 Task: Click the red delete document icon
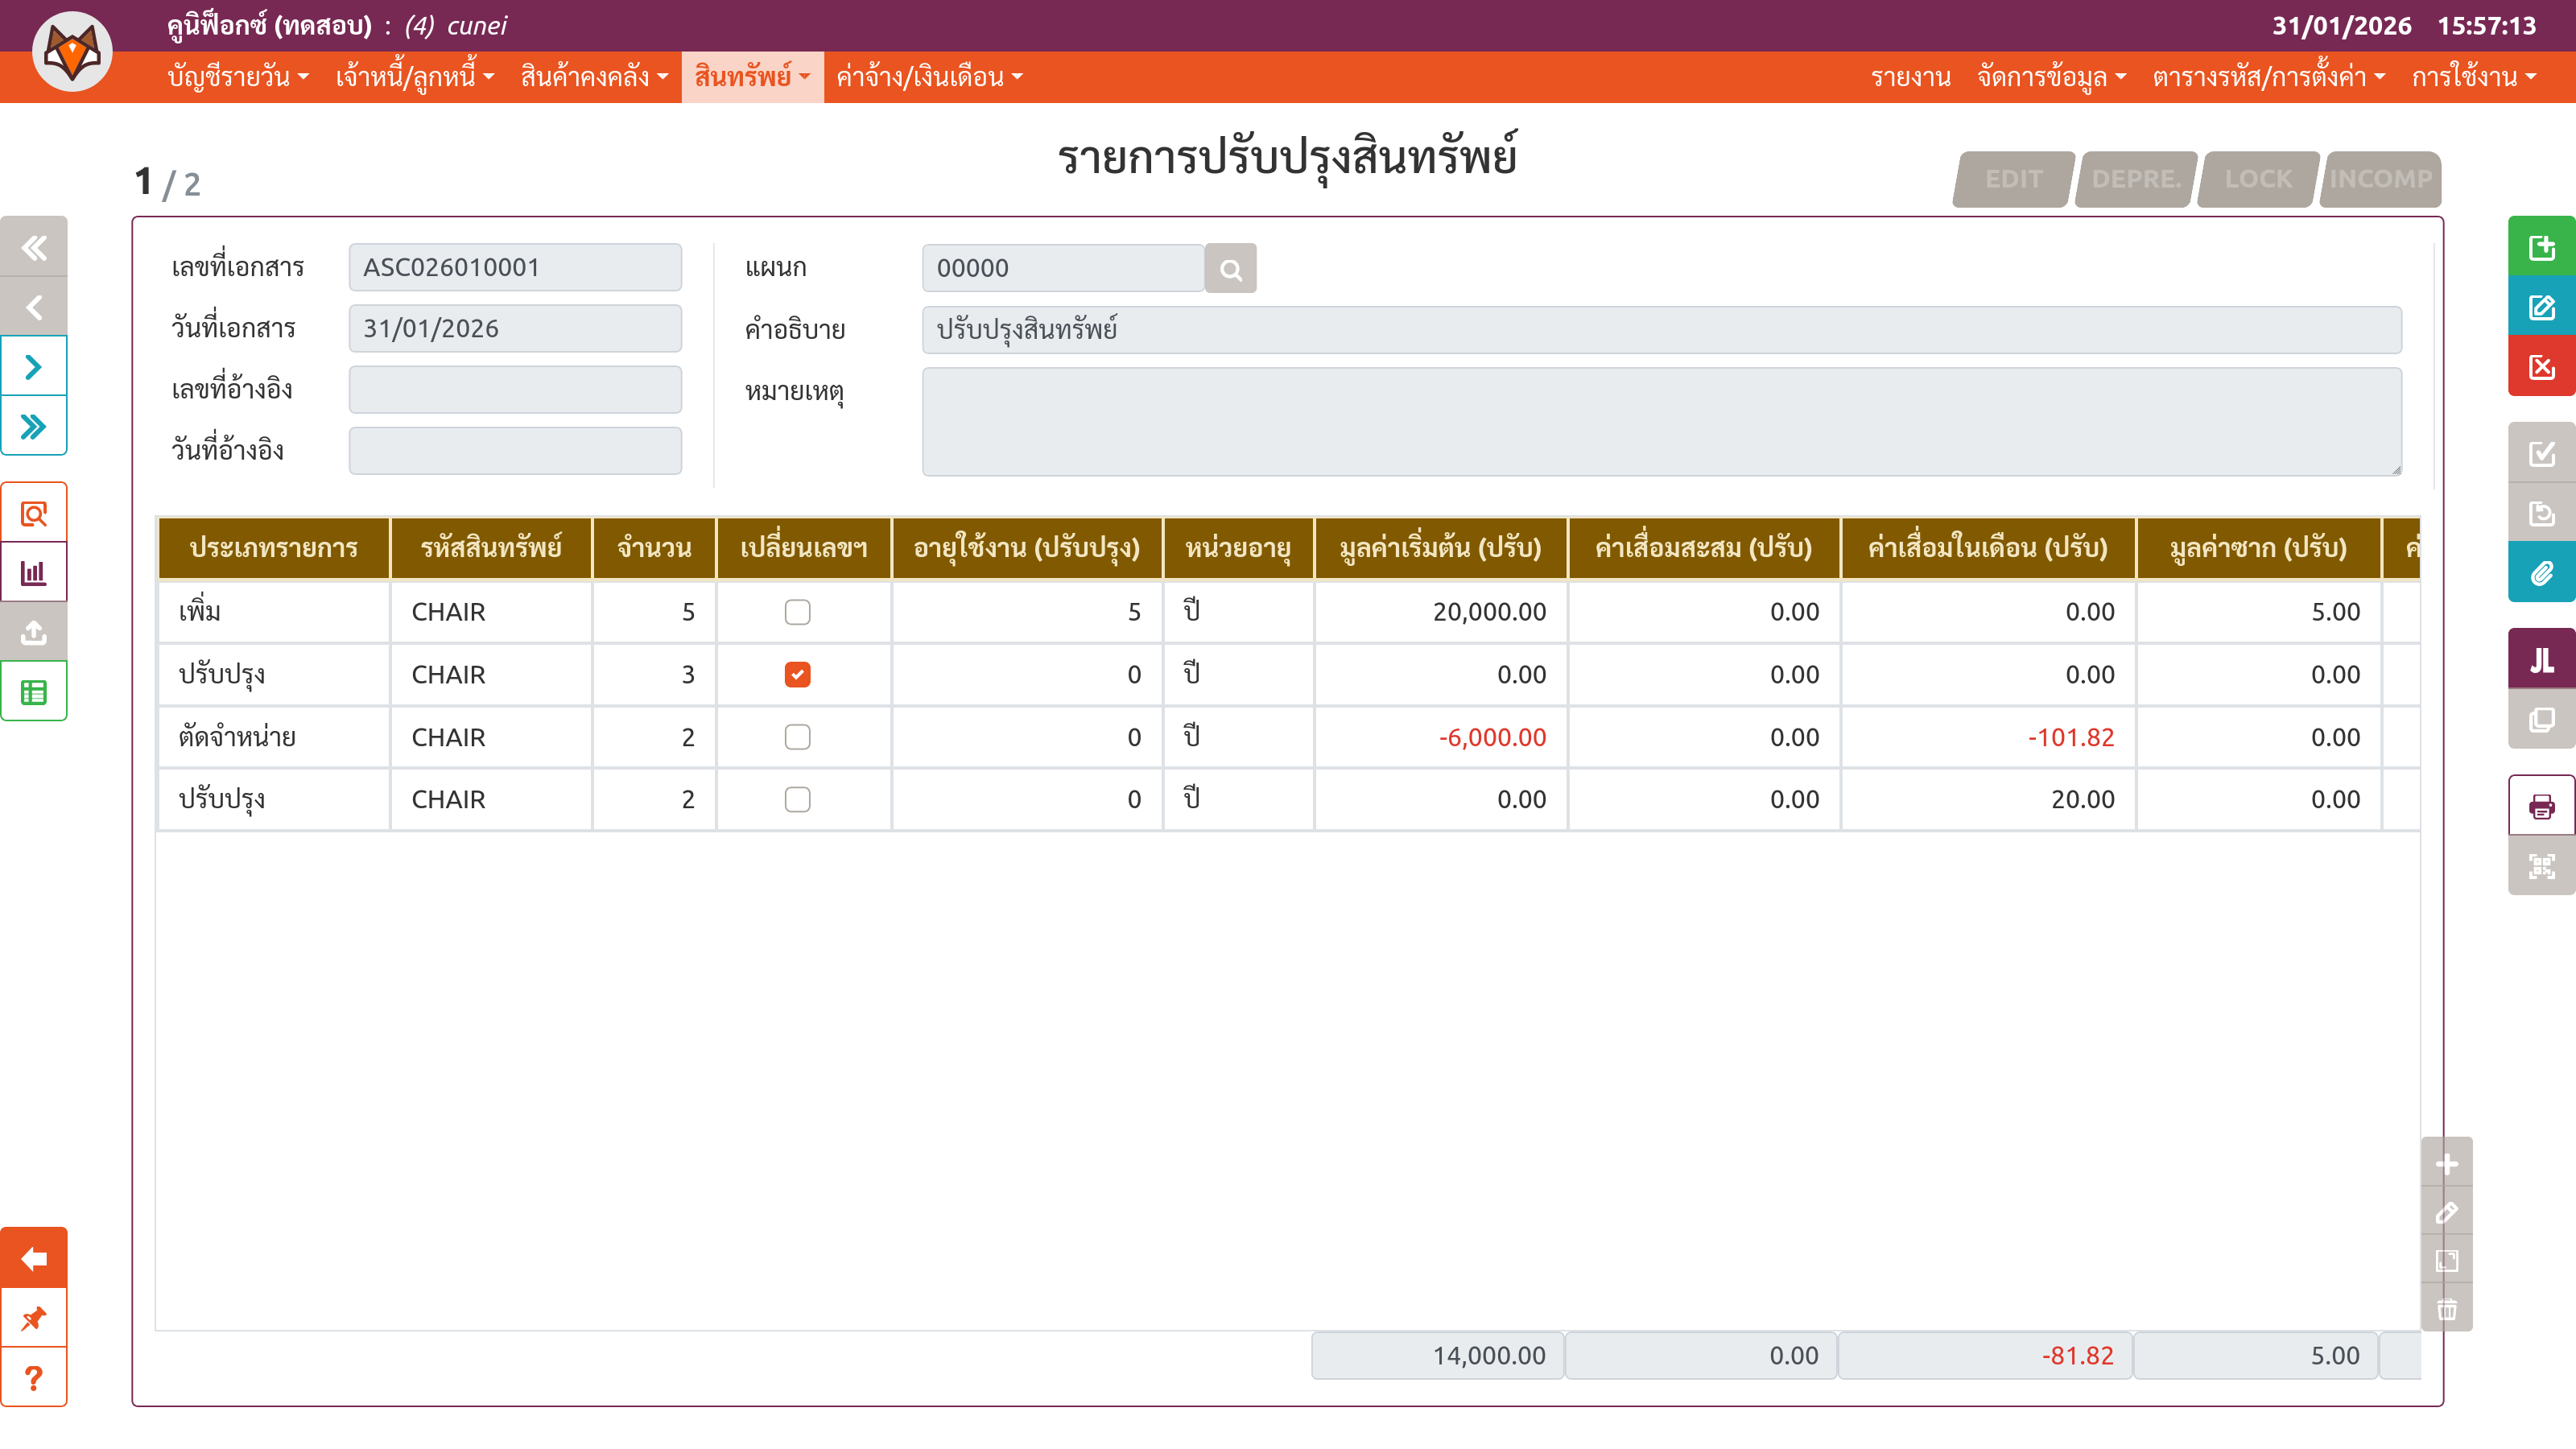[x=2541, y=367]
